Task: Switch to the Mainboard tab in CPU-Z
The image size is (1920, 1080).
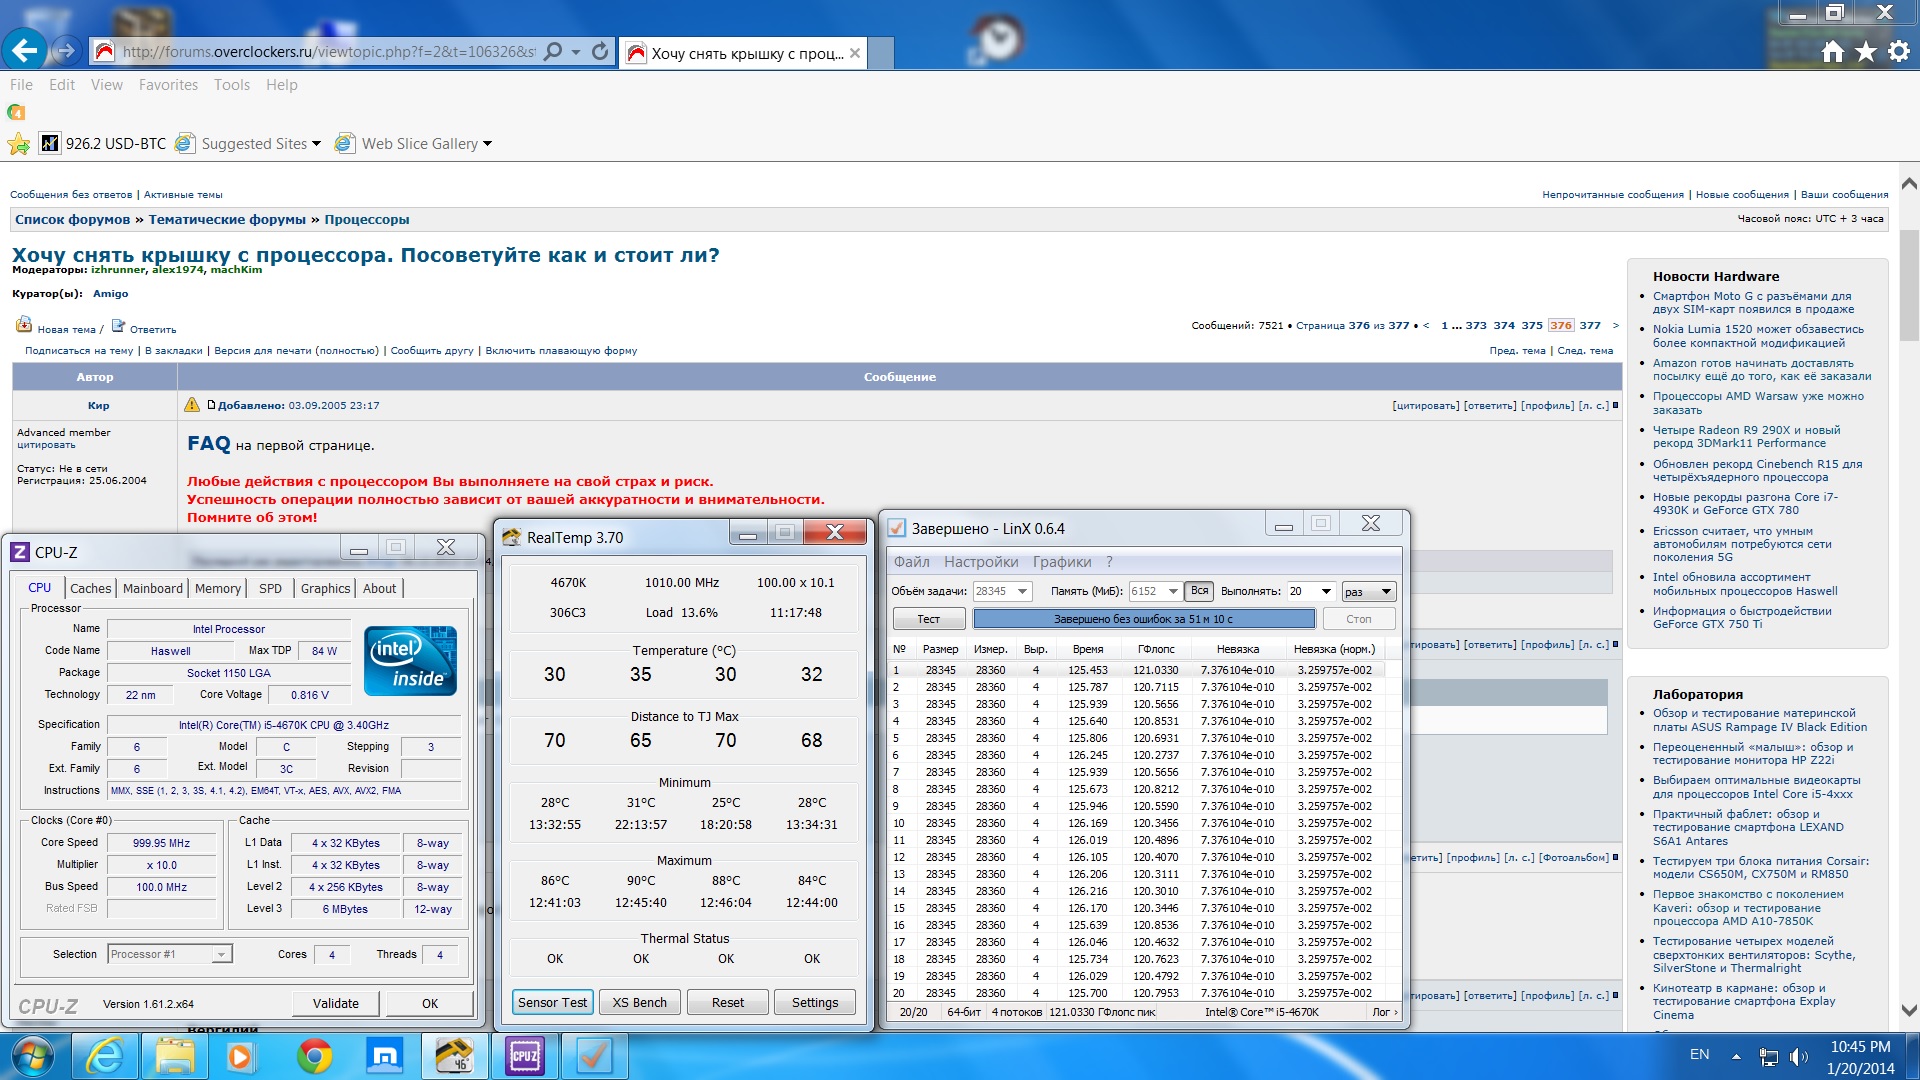Action: (x=152, y=588)
